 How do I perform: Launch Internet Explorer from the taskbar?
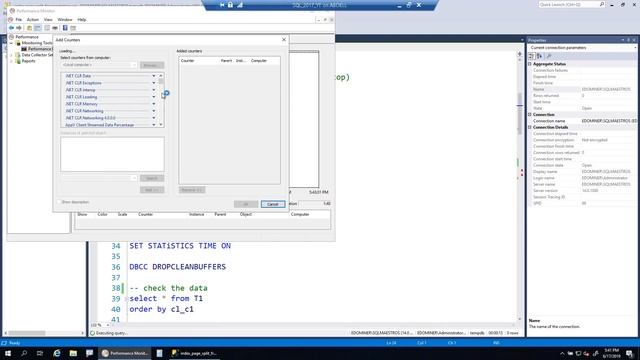[x=57, y=353]
